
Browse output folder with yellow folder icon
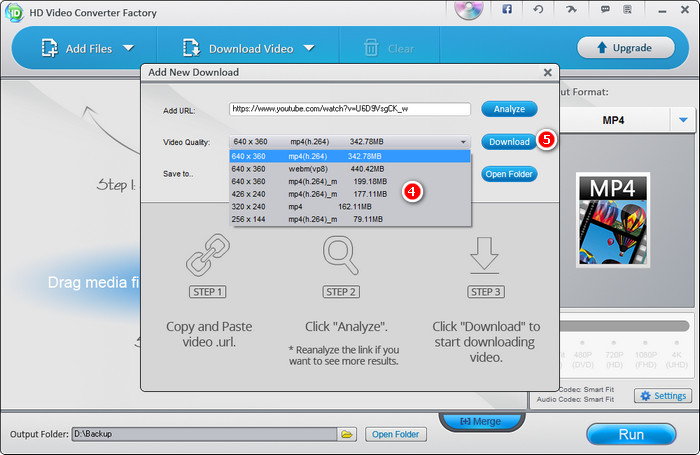[347, 434]
